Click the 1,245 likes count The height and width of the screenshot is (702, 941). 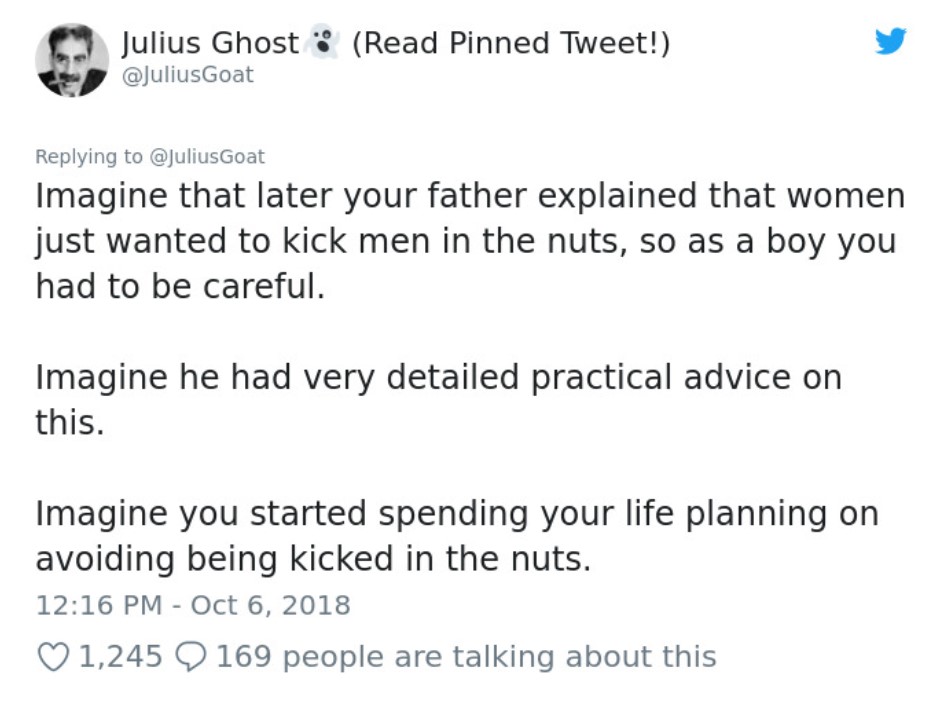[121, 656]
